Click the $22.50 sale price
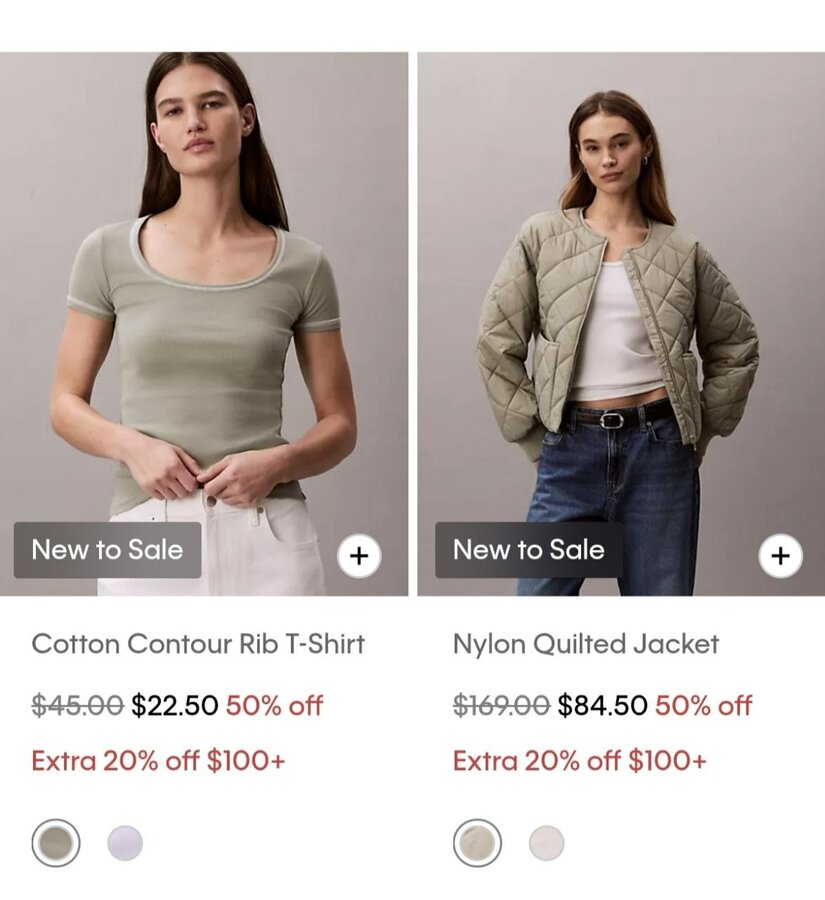This screenshot has width=825, height=900. [x=175, y=705]
